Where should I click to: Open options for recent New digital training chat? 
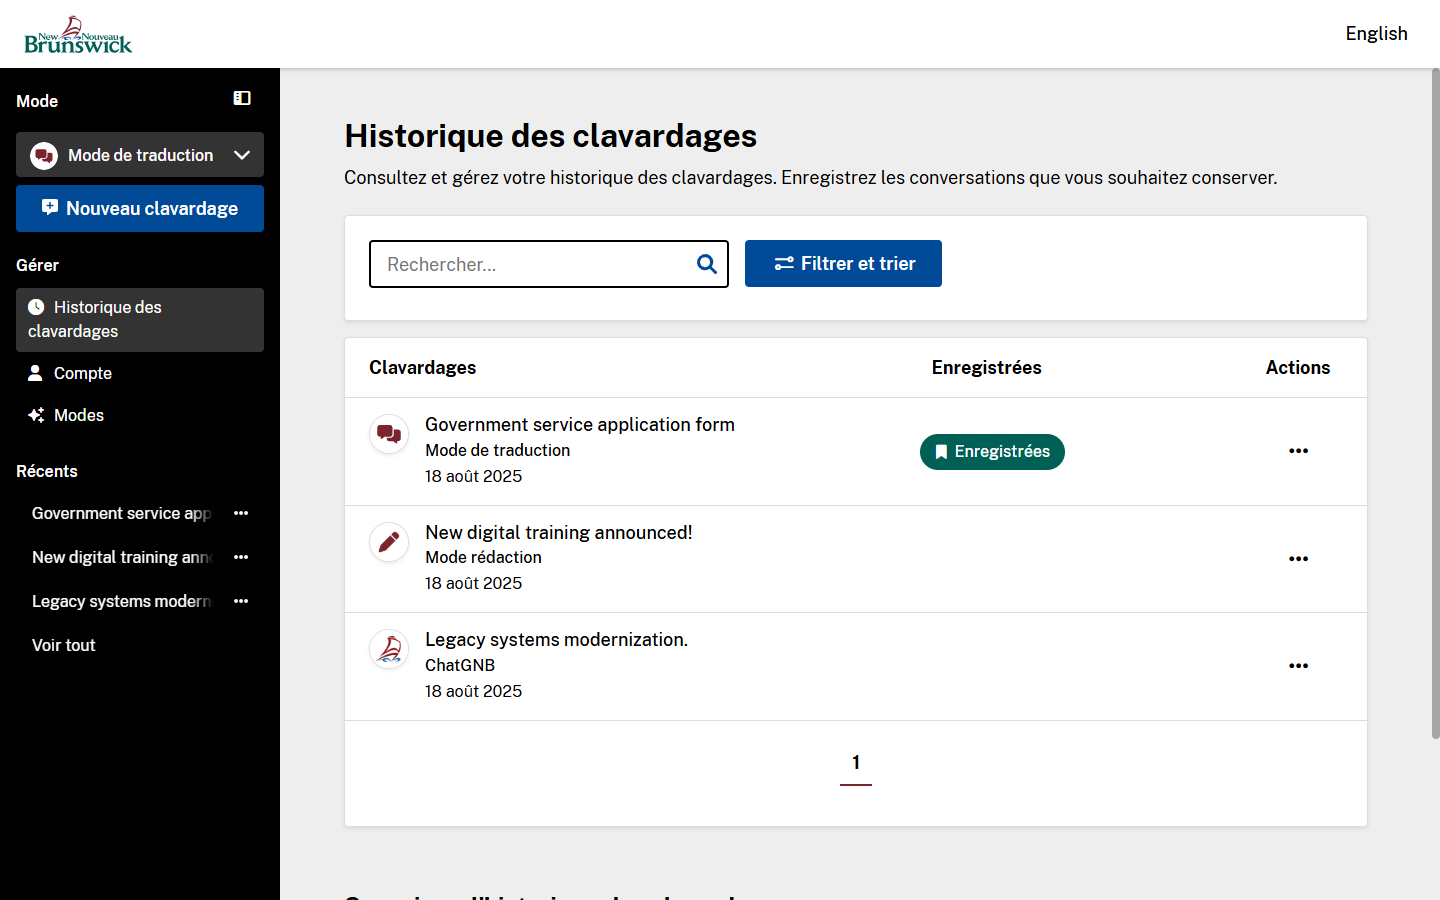pyautogui.click(x=241, y=557)
